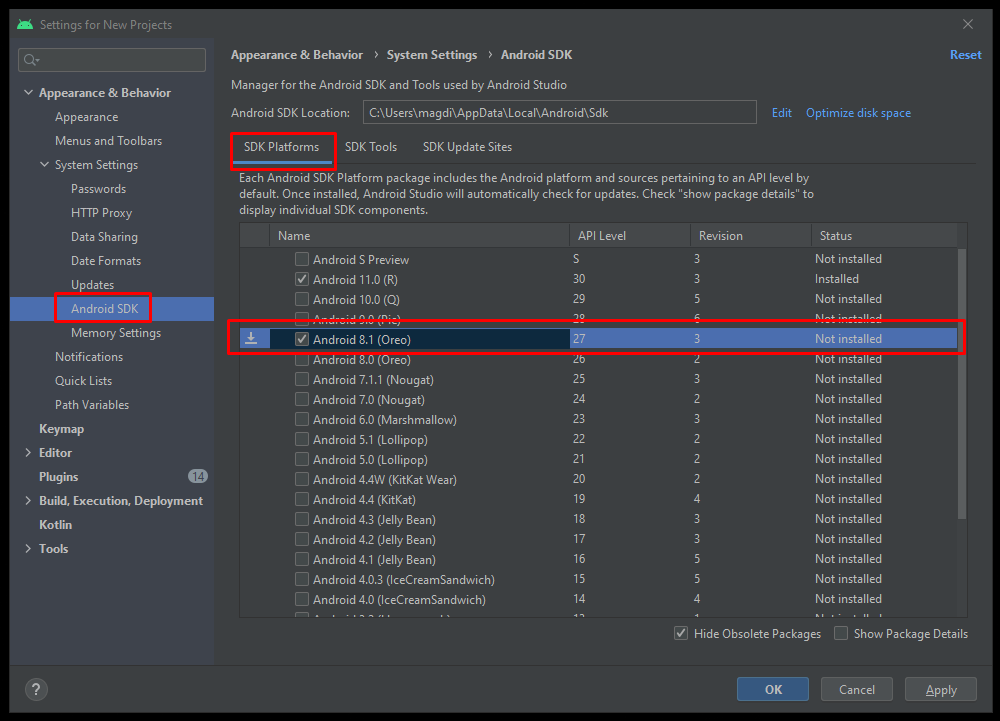Image resolution: width=1000 pixels, height=721 pixels.
Task: Sort by the Revision column header
Action: pyautogui.click(x=751, y=236)
